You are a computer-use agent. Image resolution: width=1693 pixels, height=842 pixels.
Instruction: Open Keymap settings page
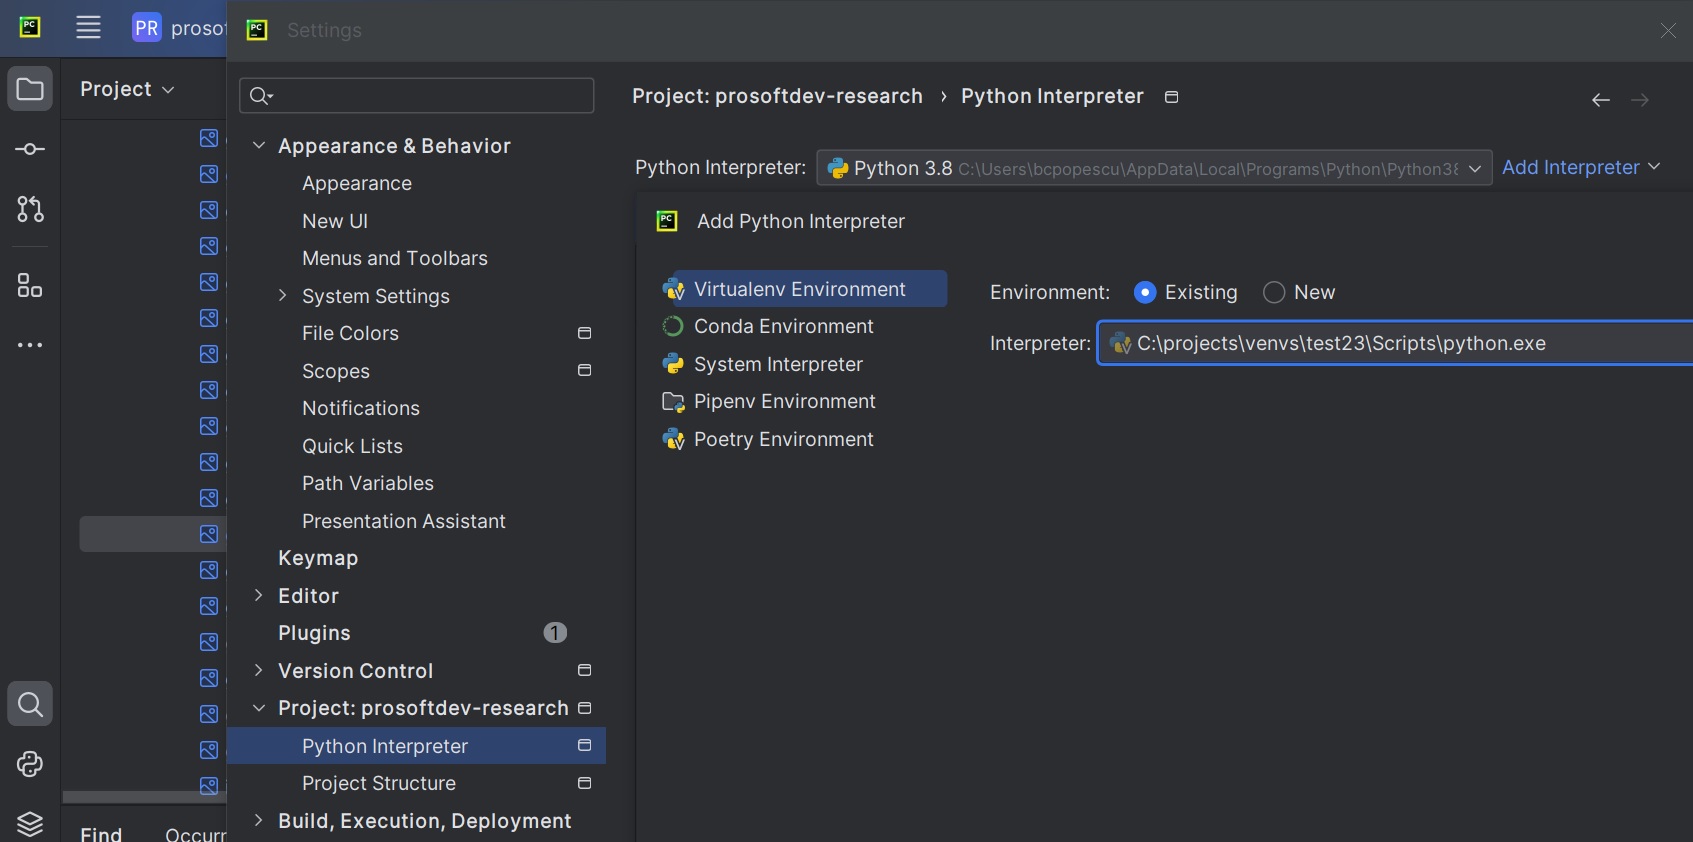pos(318,558)
